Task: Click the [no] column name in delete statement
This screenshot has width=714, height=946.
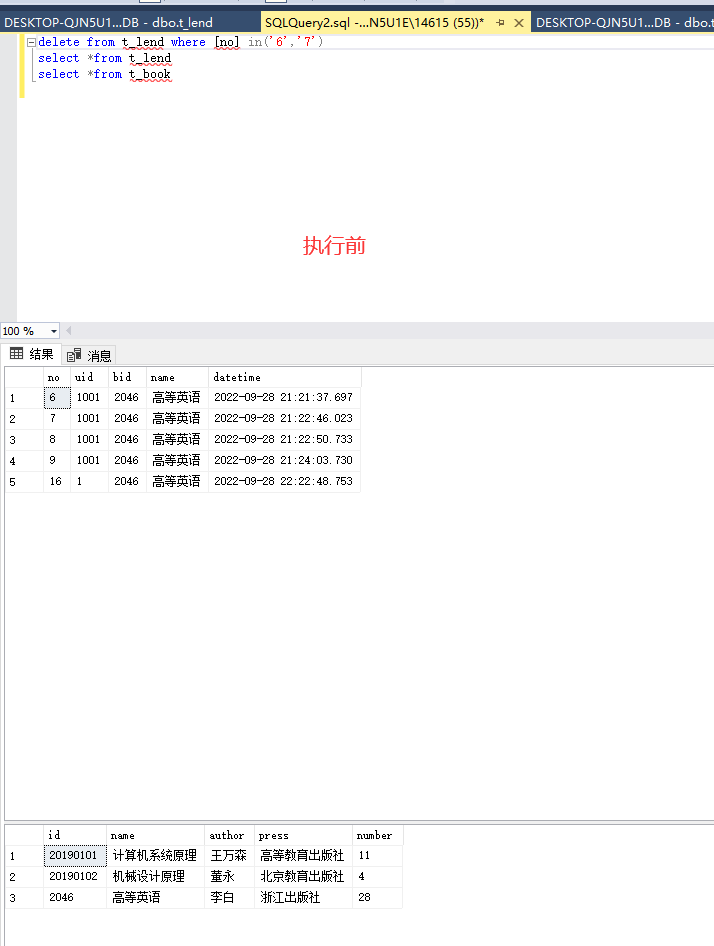Action: pos(227,42)
